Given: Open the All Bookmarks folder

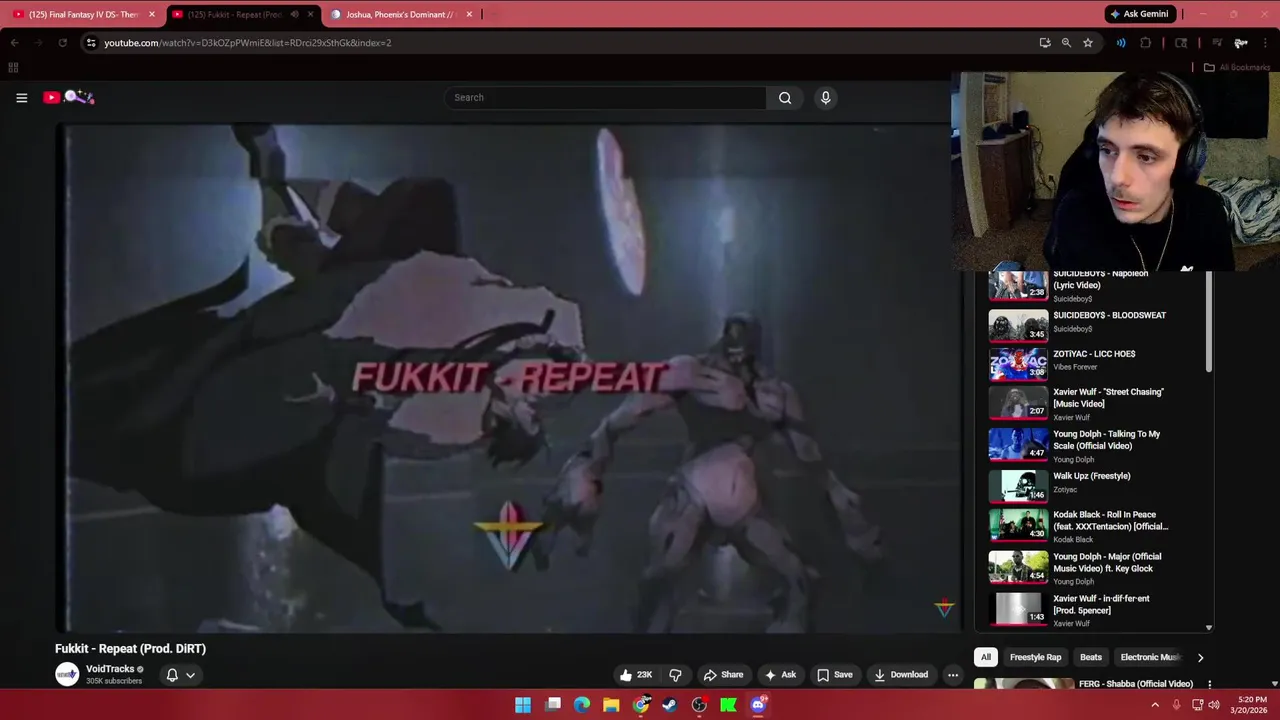Looking at the screenshot, I should tap(1236, 67).
